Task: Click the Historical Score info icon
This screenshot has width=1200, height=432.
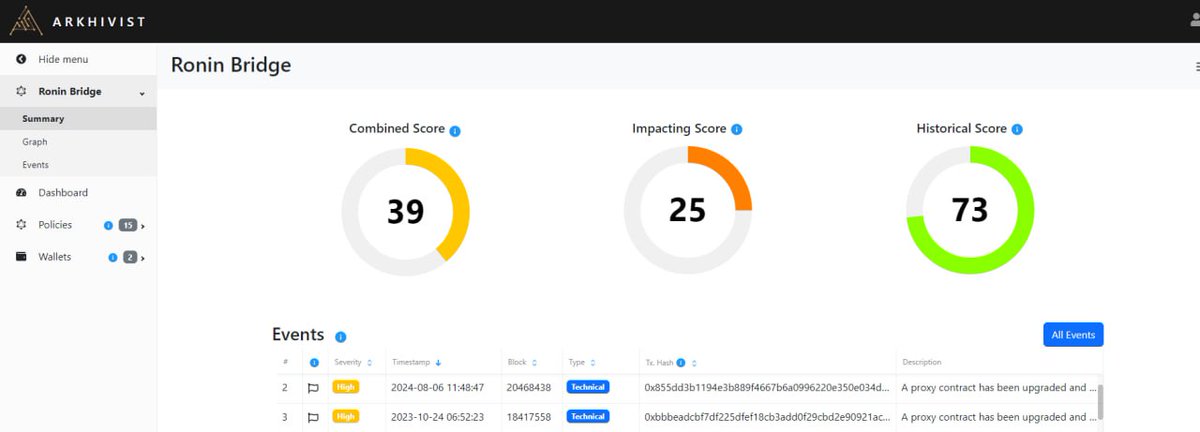Action: pos(1017,130)
